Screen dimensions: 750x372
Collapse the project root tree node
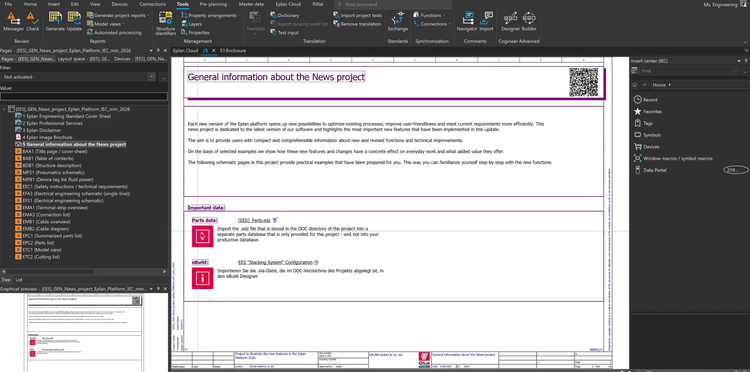pyautogui.click(x=4, y=109)
